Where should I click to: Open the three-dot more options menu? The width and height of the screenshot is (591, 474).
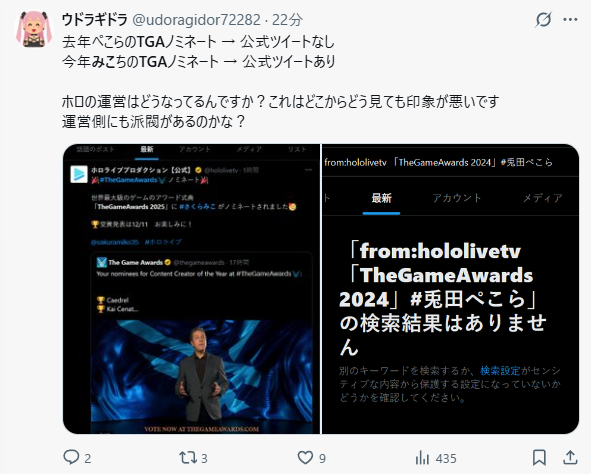pyautogui.click(x=570, y=20)
